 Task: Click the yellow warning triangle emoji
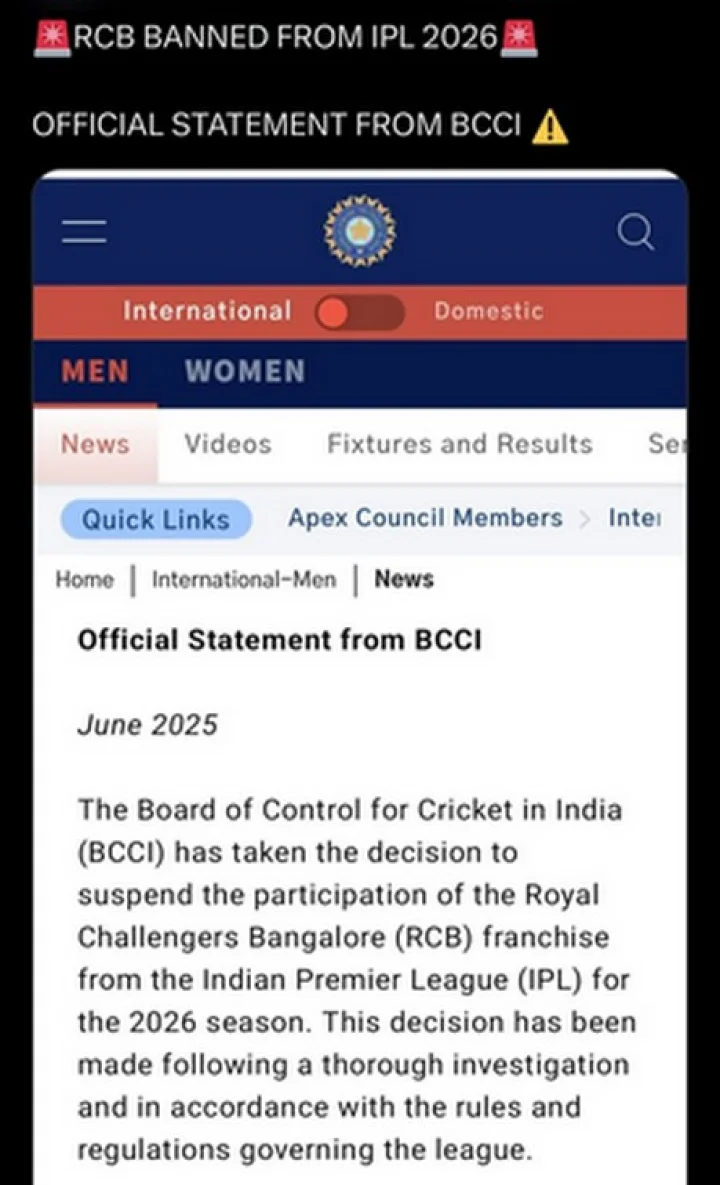(x=549, y=127)
